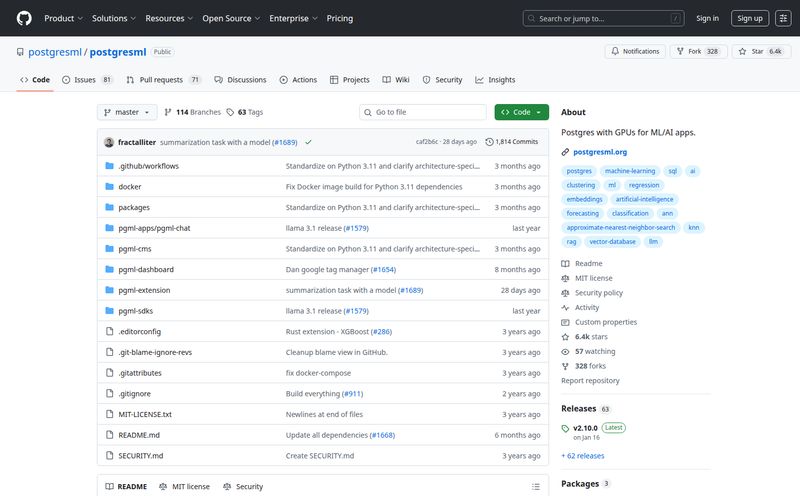Open the Security tab in repo navigation

point(442,80)
